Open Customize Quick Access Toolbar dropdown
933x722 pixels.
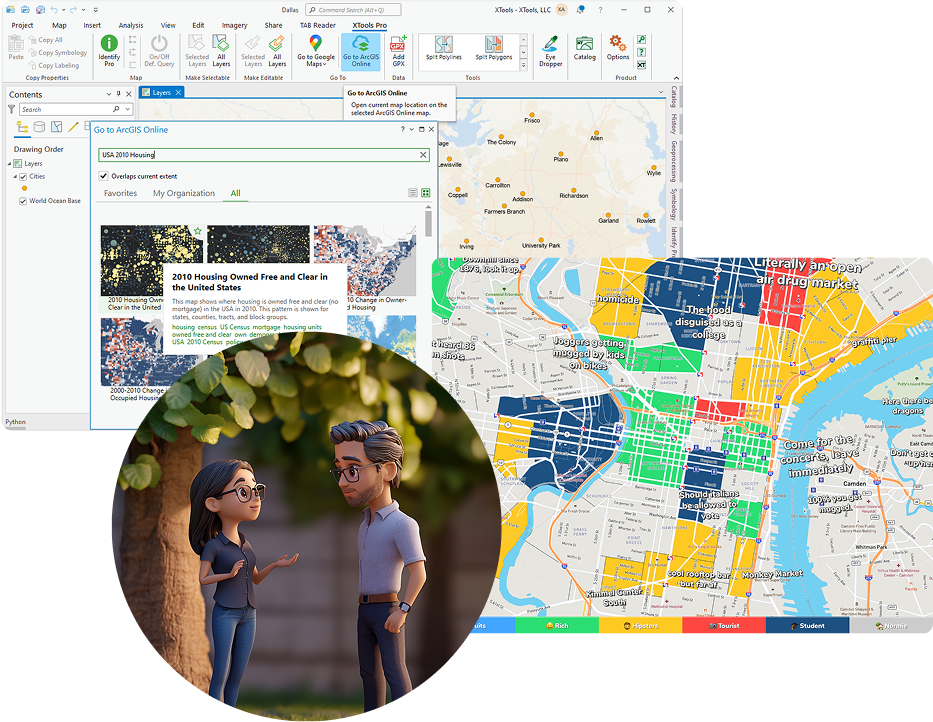[95, 10]
